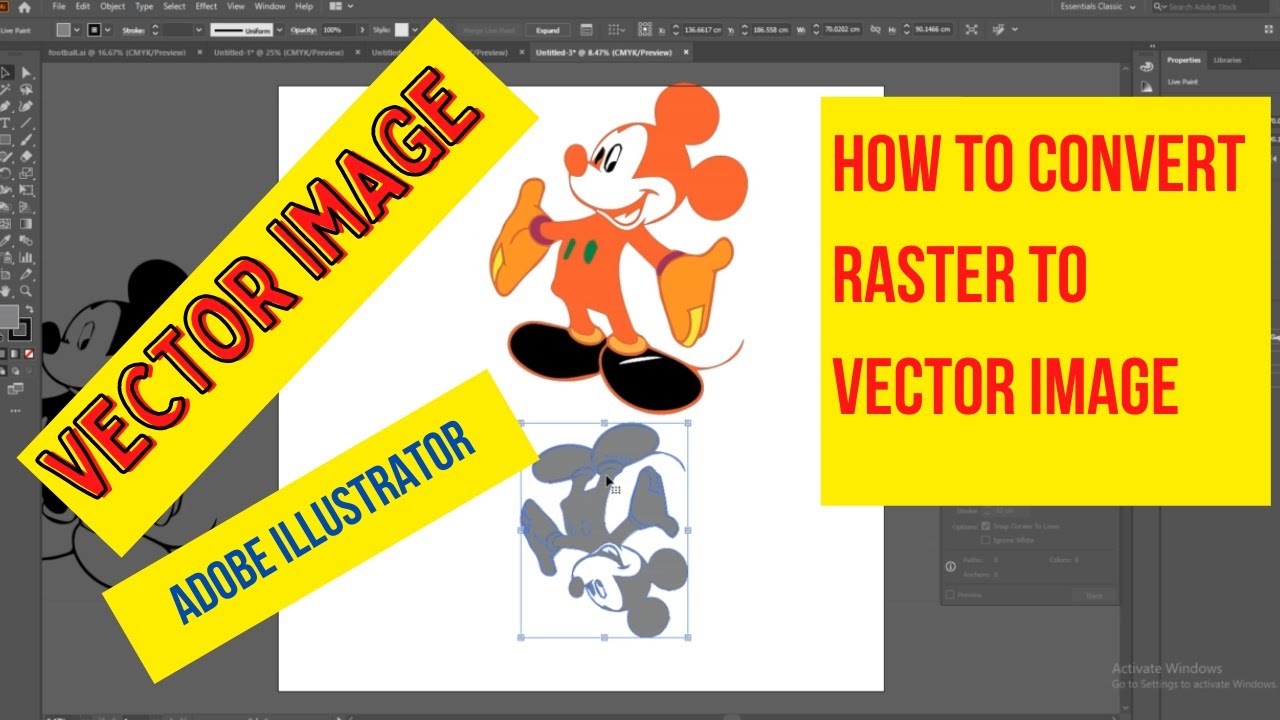
Task: Click the Fill color box in toolbar
Action: (9, 319)
